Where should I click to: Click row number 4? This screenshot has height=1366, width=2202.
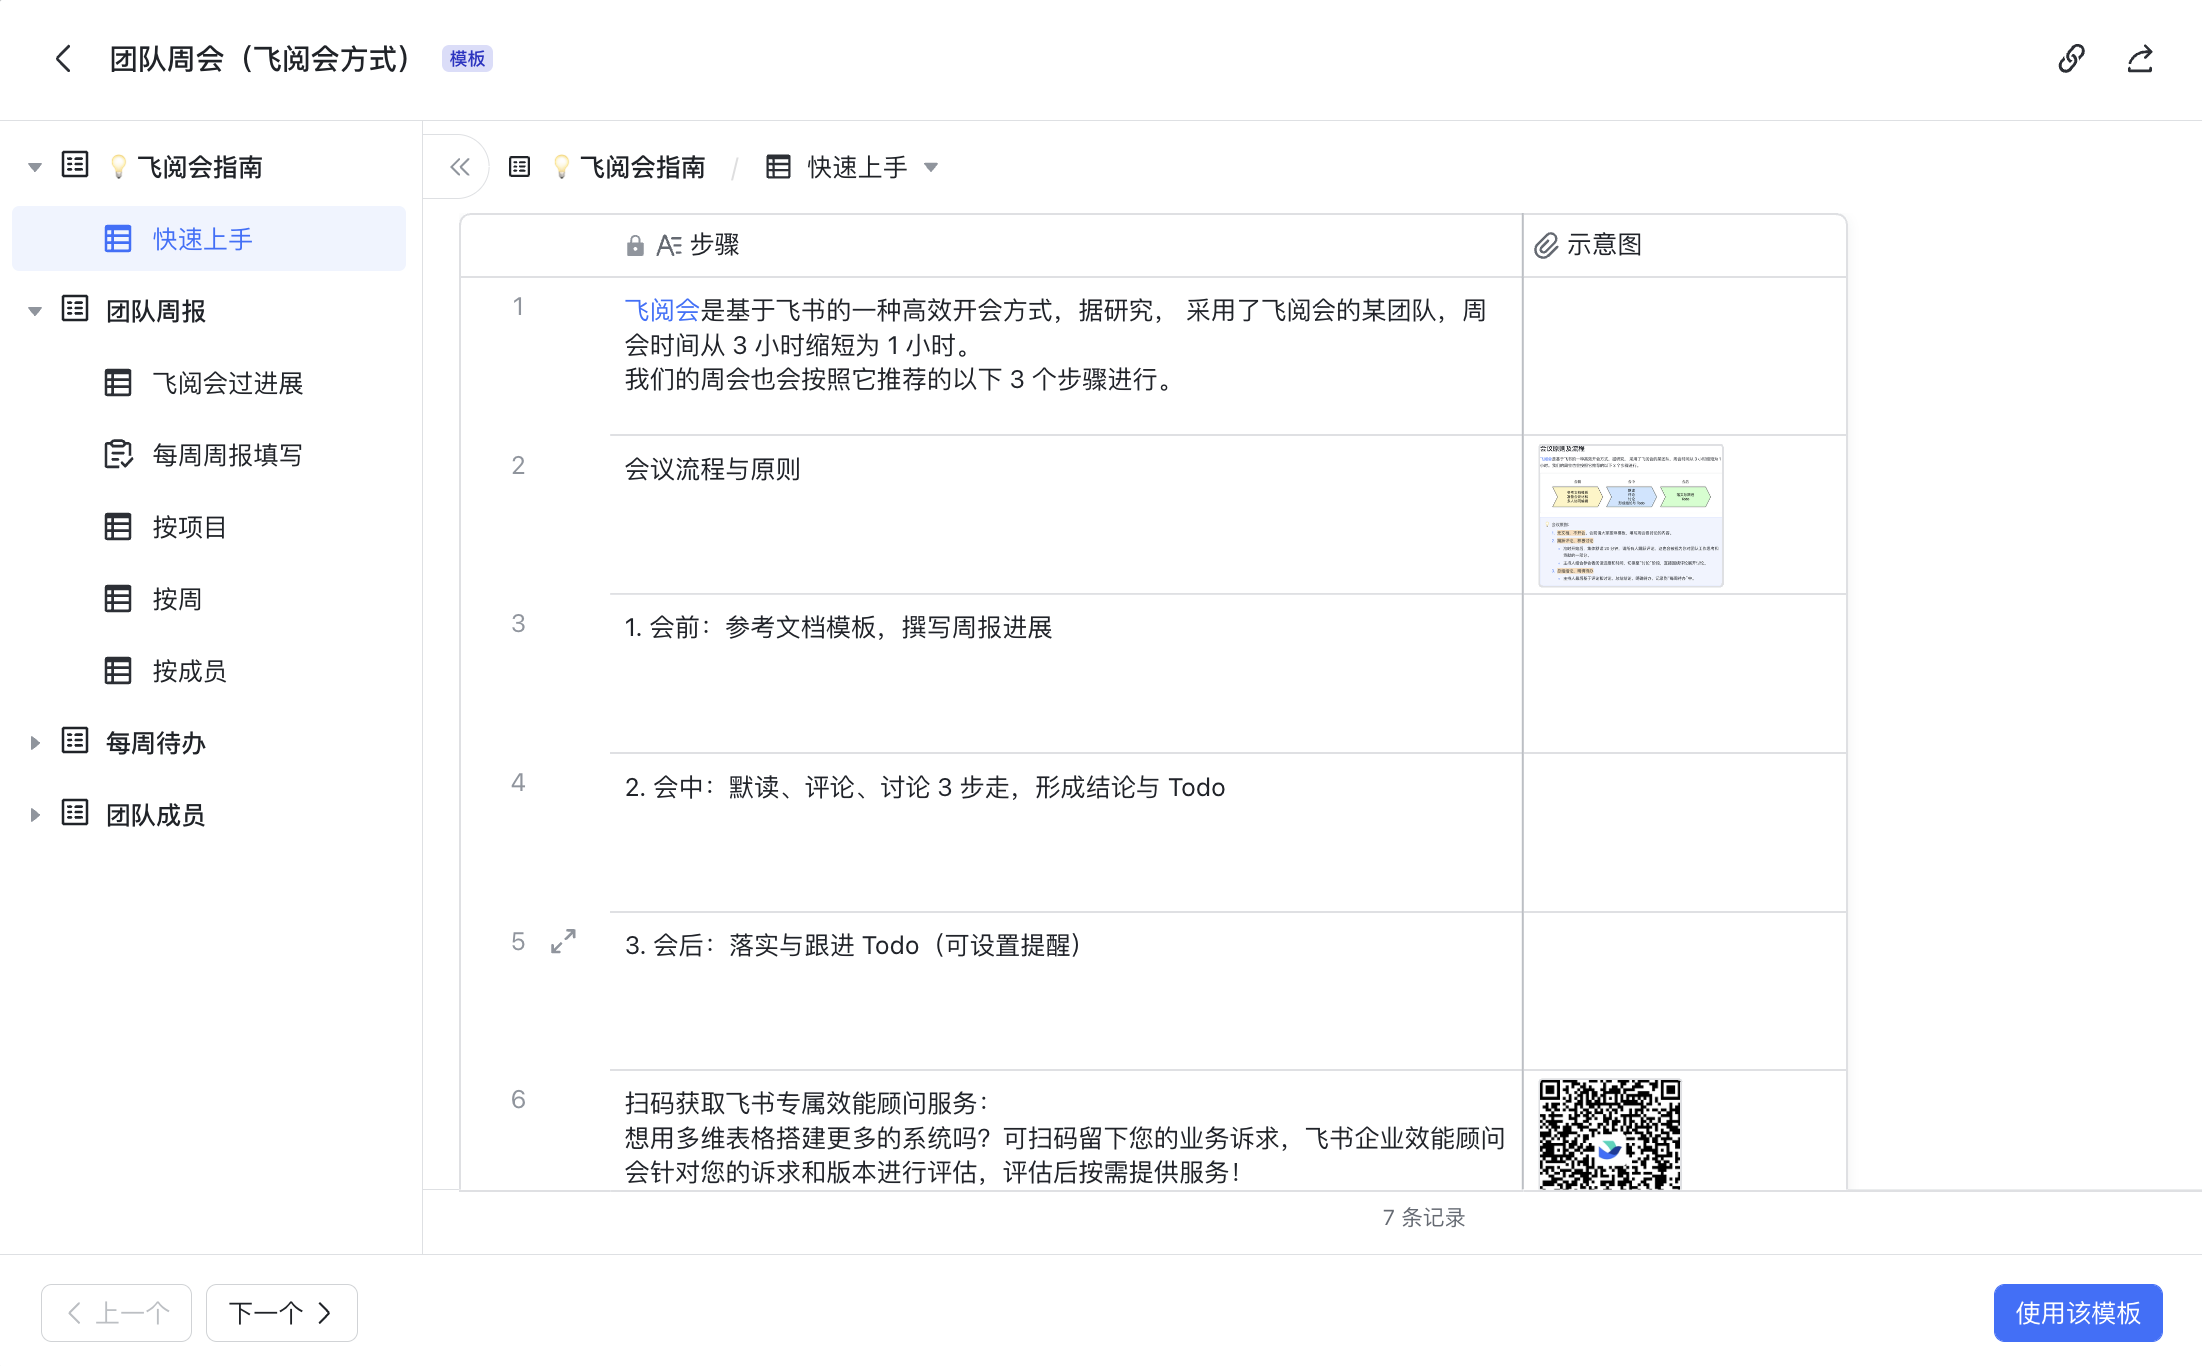pos(518,783)
